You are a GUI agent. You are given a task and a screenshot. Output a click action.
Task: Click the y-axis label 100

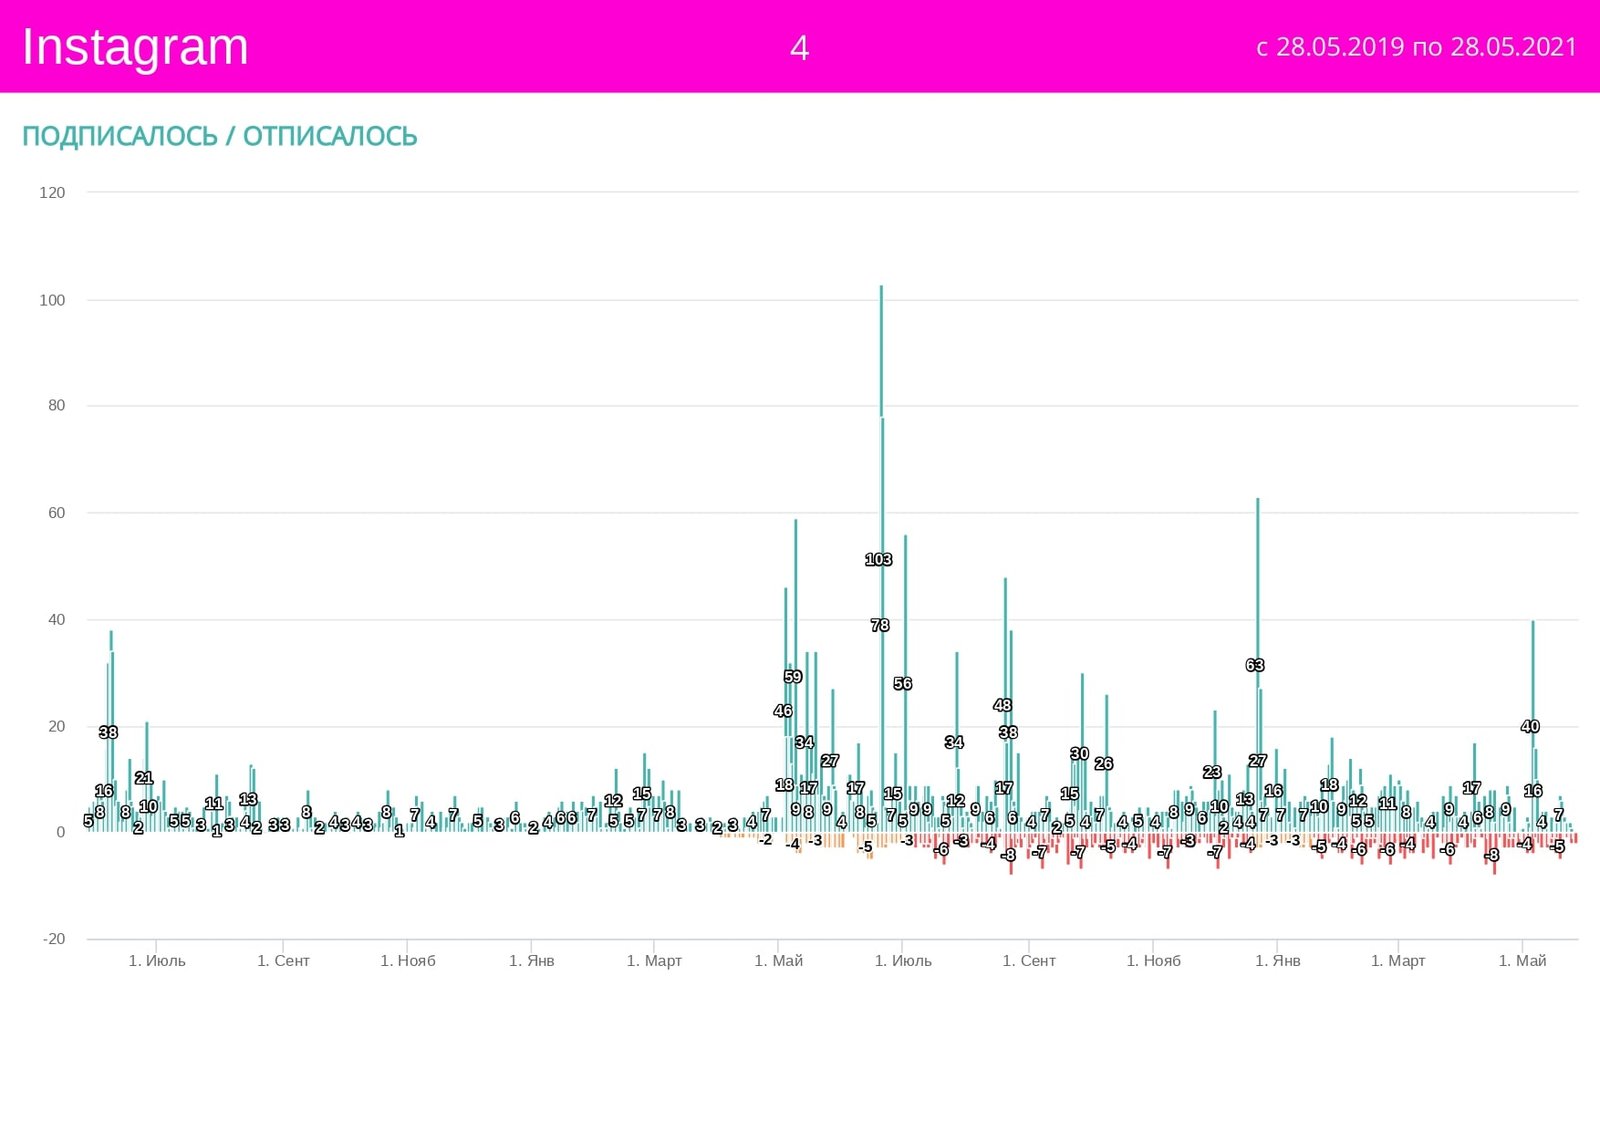tap(52, 300)
